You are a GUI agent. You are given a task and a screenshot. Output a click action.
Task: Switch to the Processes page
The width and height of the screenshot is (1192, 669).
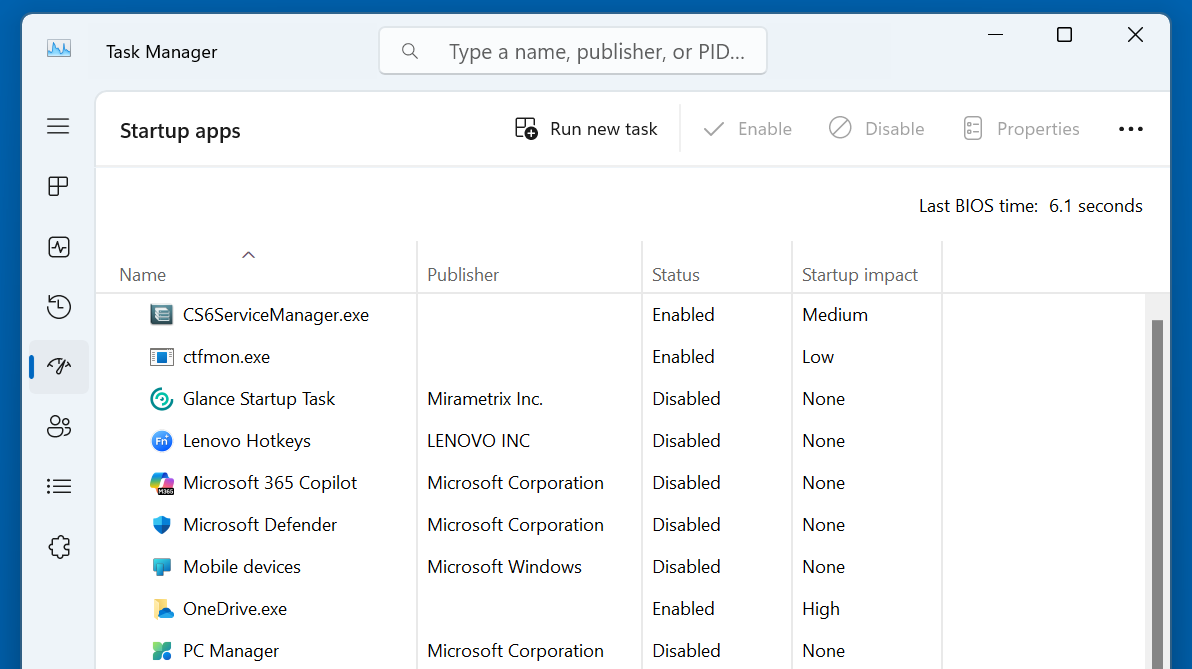(58, 186)
